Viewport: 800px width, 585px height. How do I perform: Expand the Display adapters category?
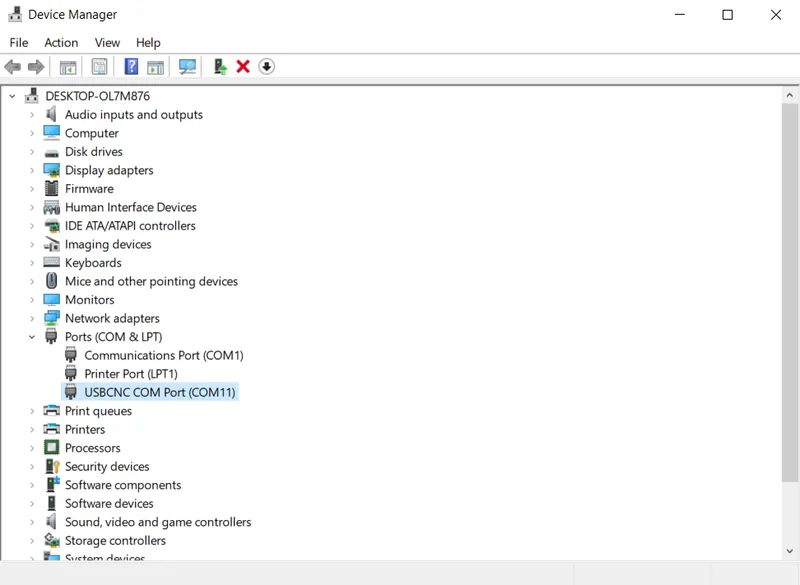[30, 170]
